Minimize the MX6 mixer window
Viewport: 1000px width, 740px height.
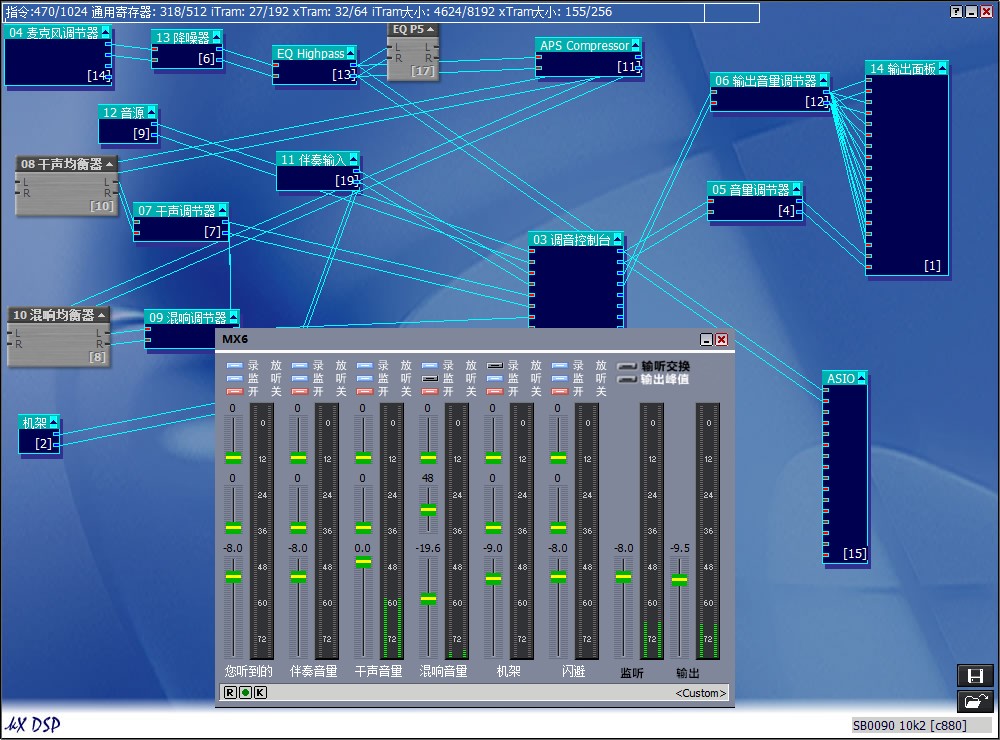[706, 340]
